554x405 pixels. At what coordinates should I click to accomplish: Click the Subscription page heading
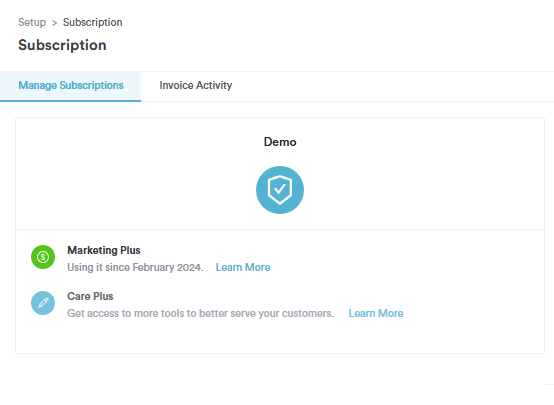[x=62, y=45]
